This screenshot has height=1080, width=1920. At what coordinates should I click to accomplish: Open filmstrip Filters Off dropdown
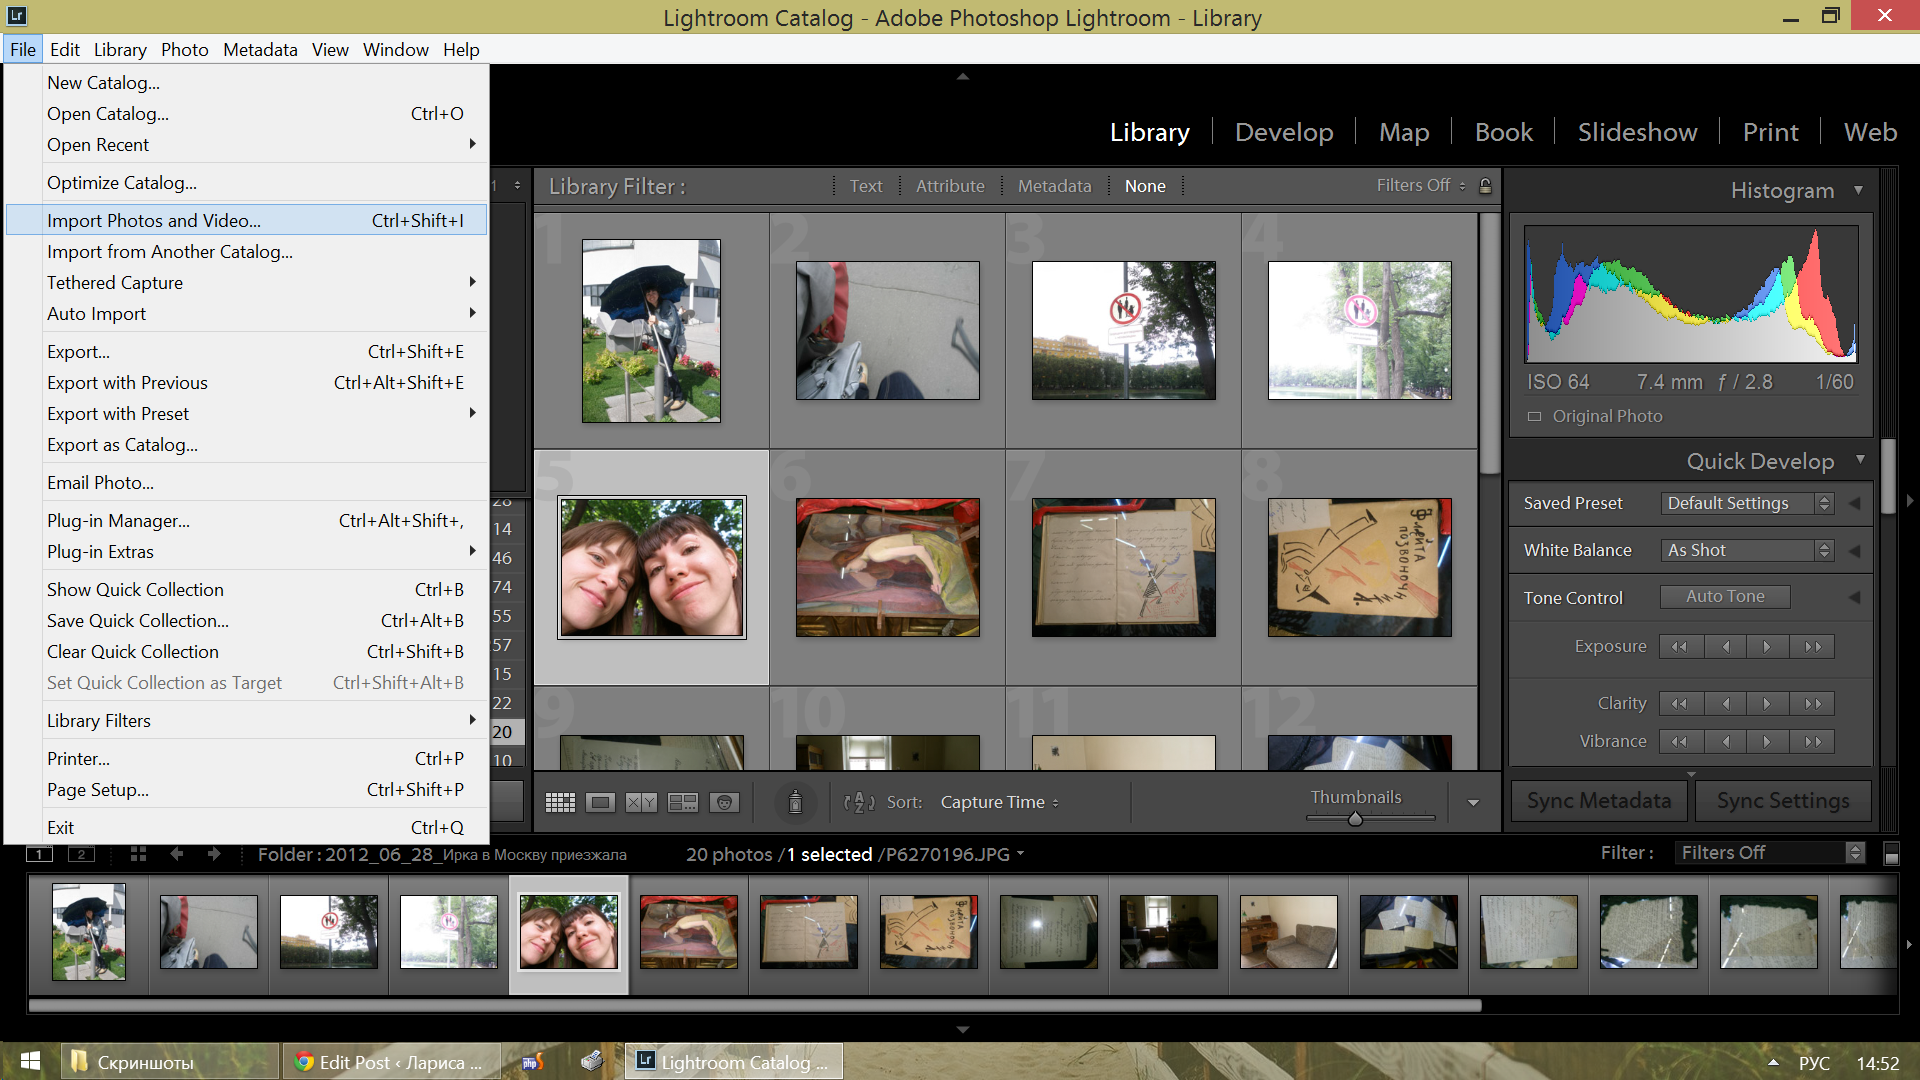(x=1771, y=853)
